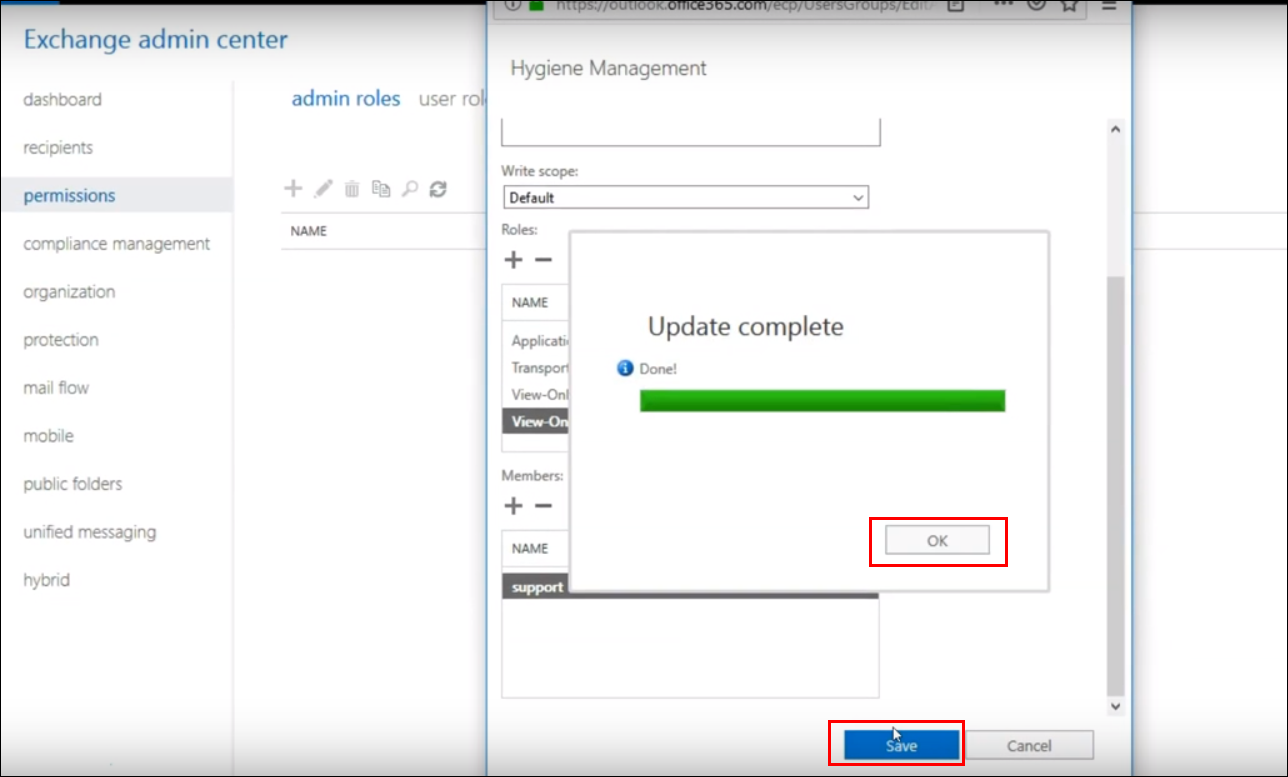Screen dimensions: 1288x777
Task: Click the empty text box above Write scope
Action: pos(691,132)
